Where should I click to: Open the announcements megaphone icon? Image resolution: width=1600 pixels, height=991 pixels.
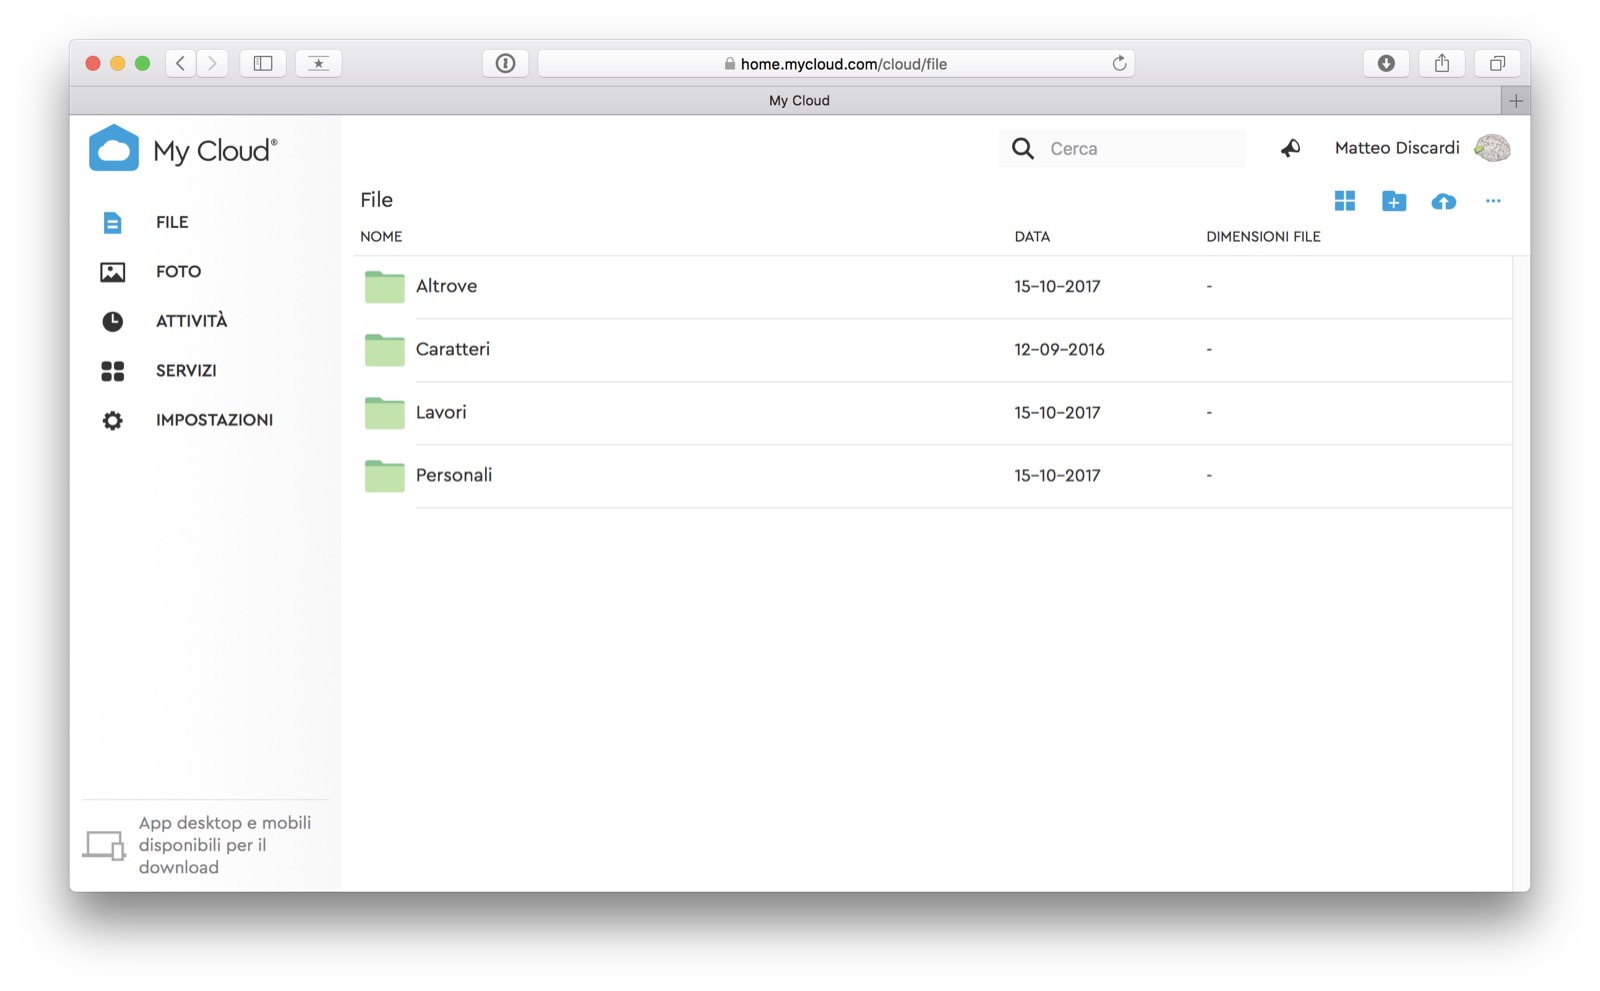point(1290,148)
